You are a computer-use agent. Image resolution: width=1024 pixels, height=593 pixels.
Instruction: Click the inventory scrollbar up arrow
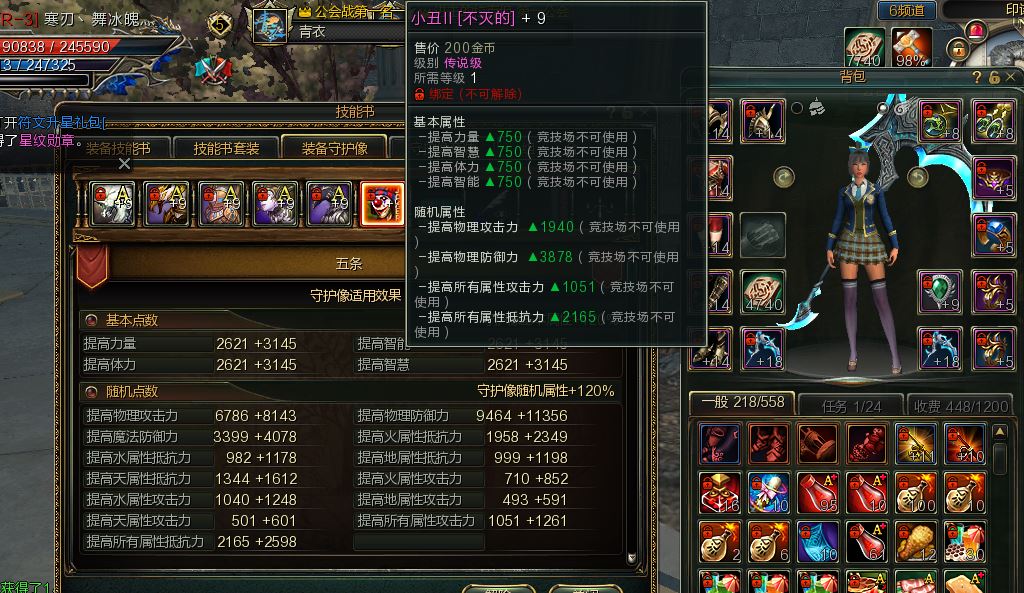[1000, 432]
